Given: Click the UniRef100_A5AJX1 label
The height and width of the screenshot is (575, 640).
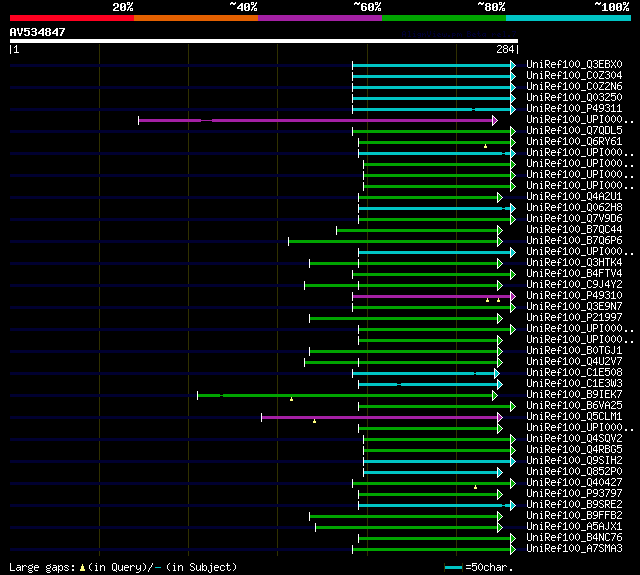Looking at the screenshot, I should (574, 527).
